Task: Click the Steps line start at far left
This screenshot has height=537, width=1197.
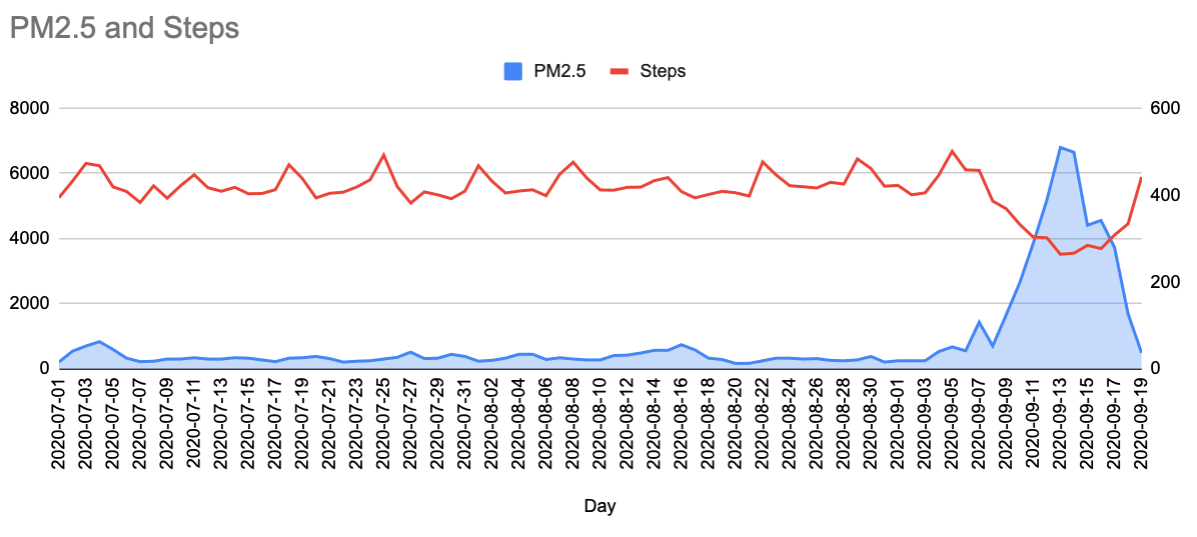Action: pyautogui.click(x=59, y=197)
